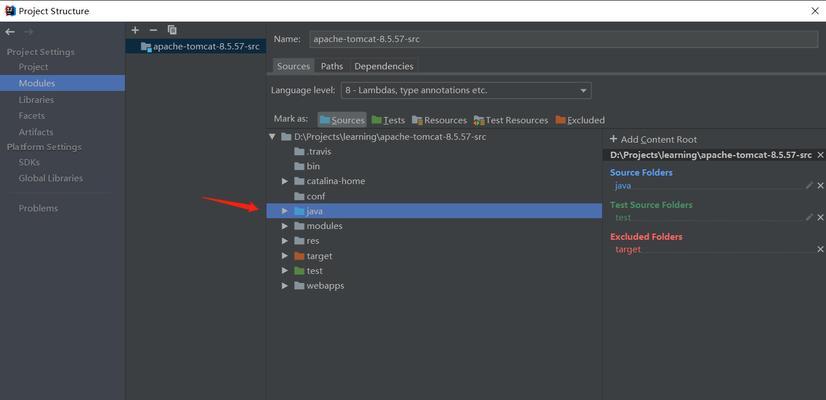Unmark target excluded folder with X

(x=820, y=249)
